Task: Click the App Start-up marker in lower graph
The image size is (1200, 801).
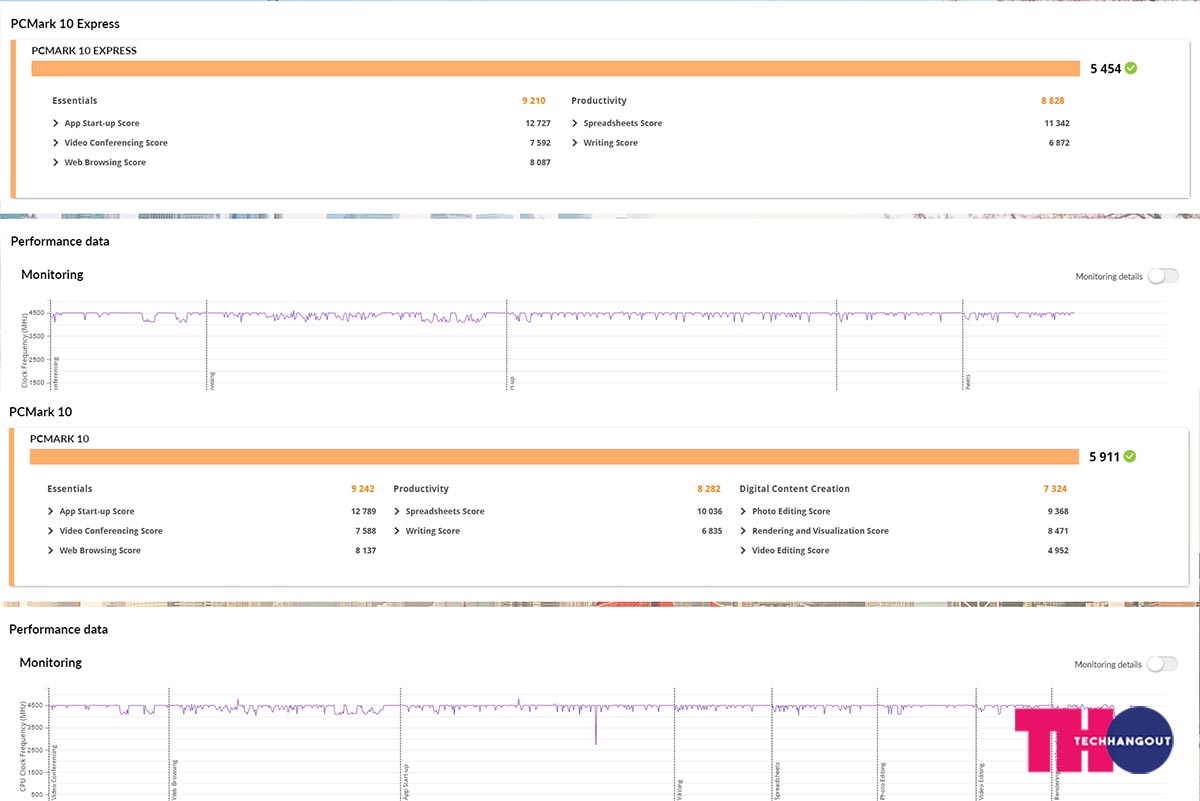Action: coord(408,783)
